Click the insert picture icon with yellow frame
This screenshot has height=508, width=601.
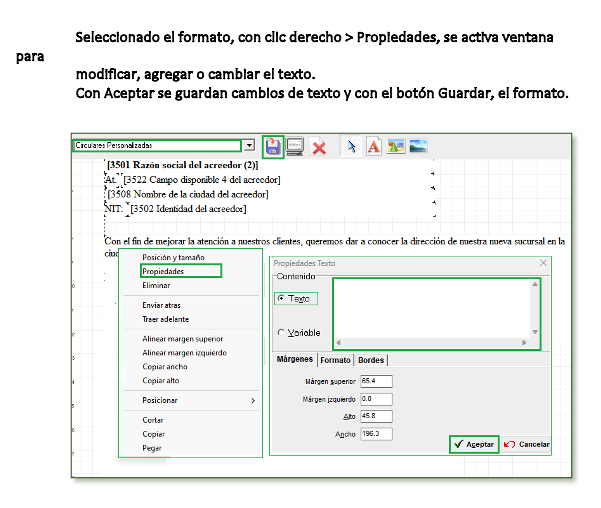pos(396,146)
